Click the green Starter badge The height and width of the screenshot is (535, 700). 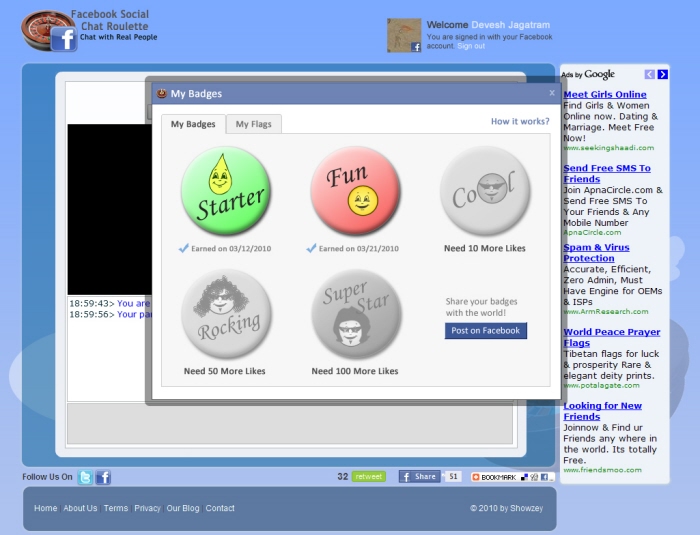(x=226, y=191)
